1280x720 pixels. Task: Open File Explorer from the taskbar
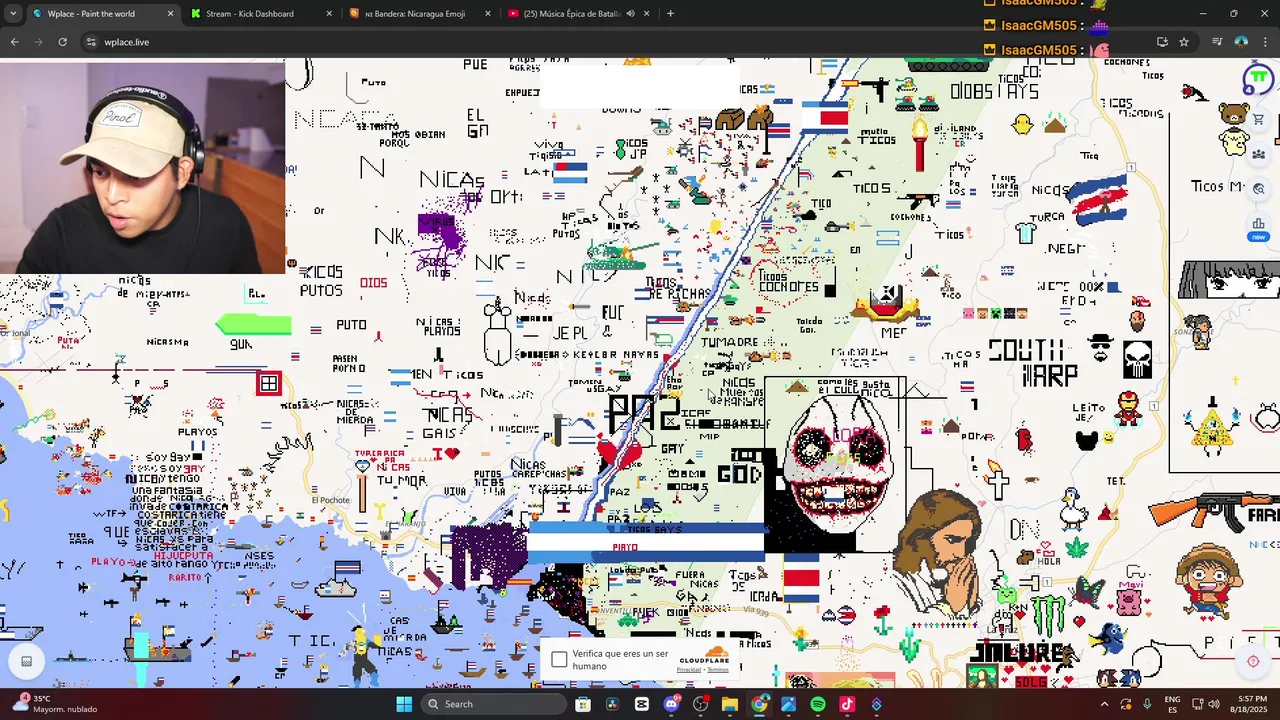pos(730,704)
